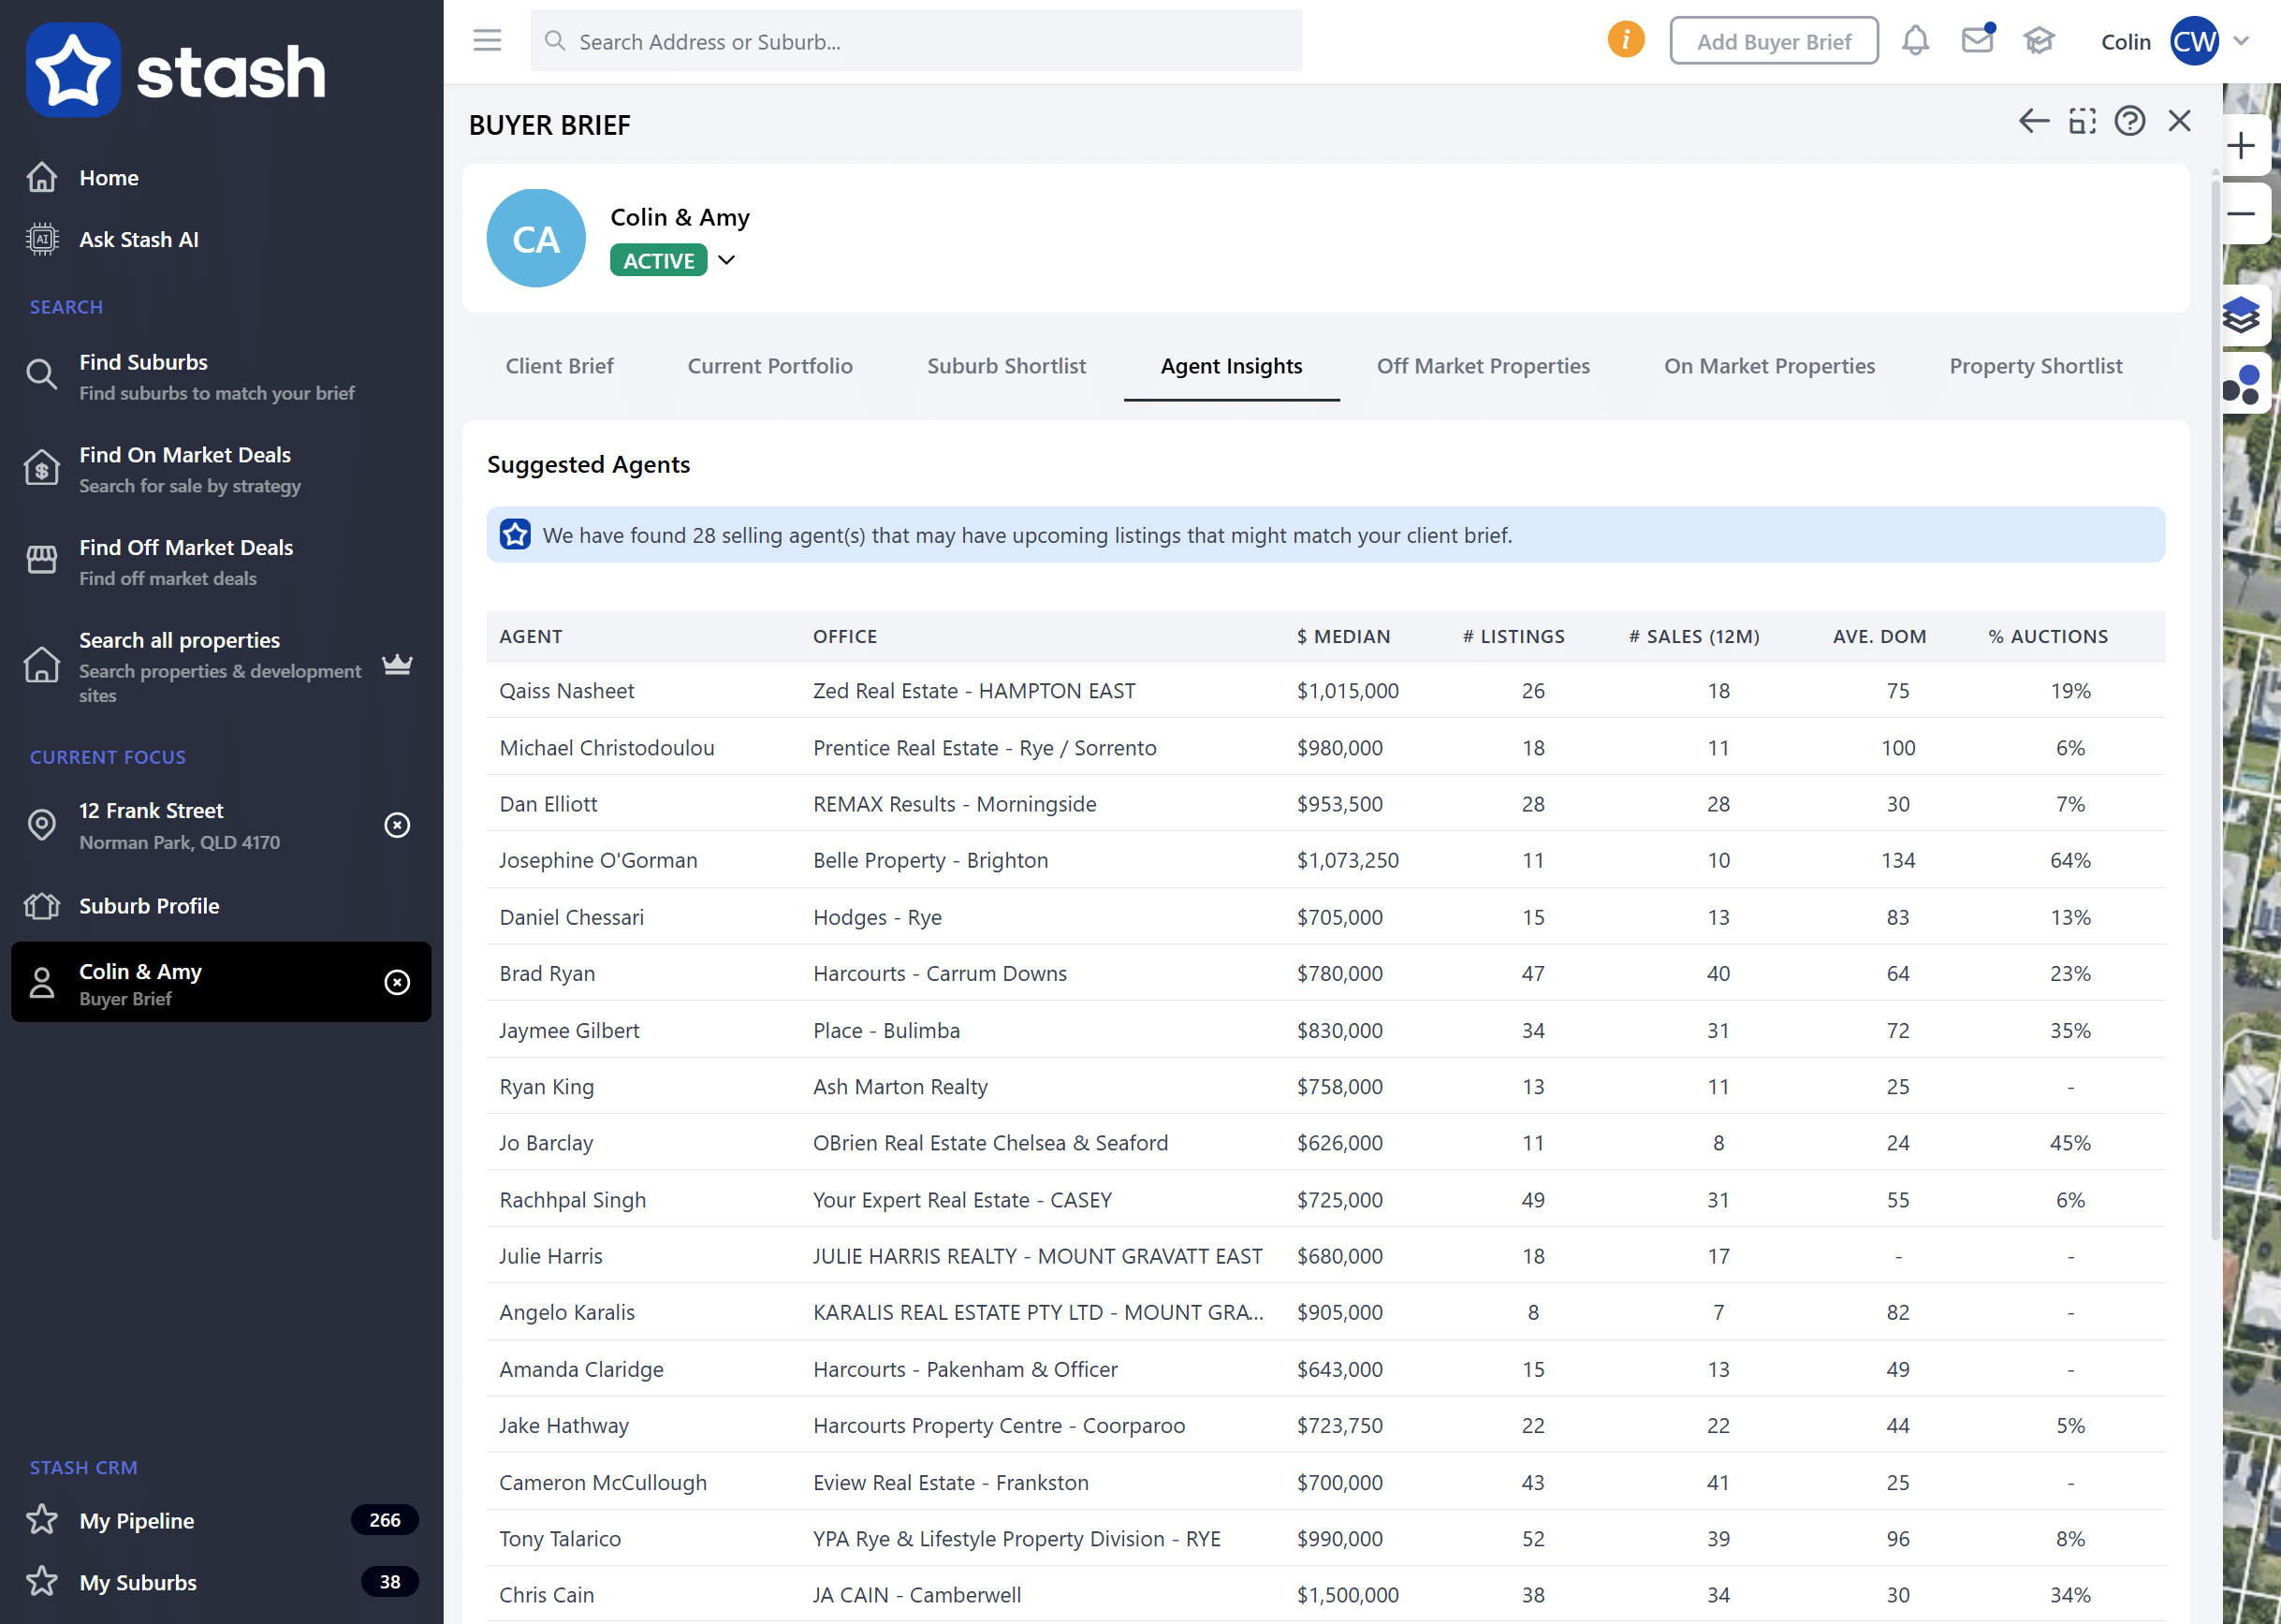This screenshot has width=2281, height=1624.
Task: Remove 12 Frank Street from focus
Action: (397, 825)
